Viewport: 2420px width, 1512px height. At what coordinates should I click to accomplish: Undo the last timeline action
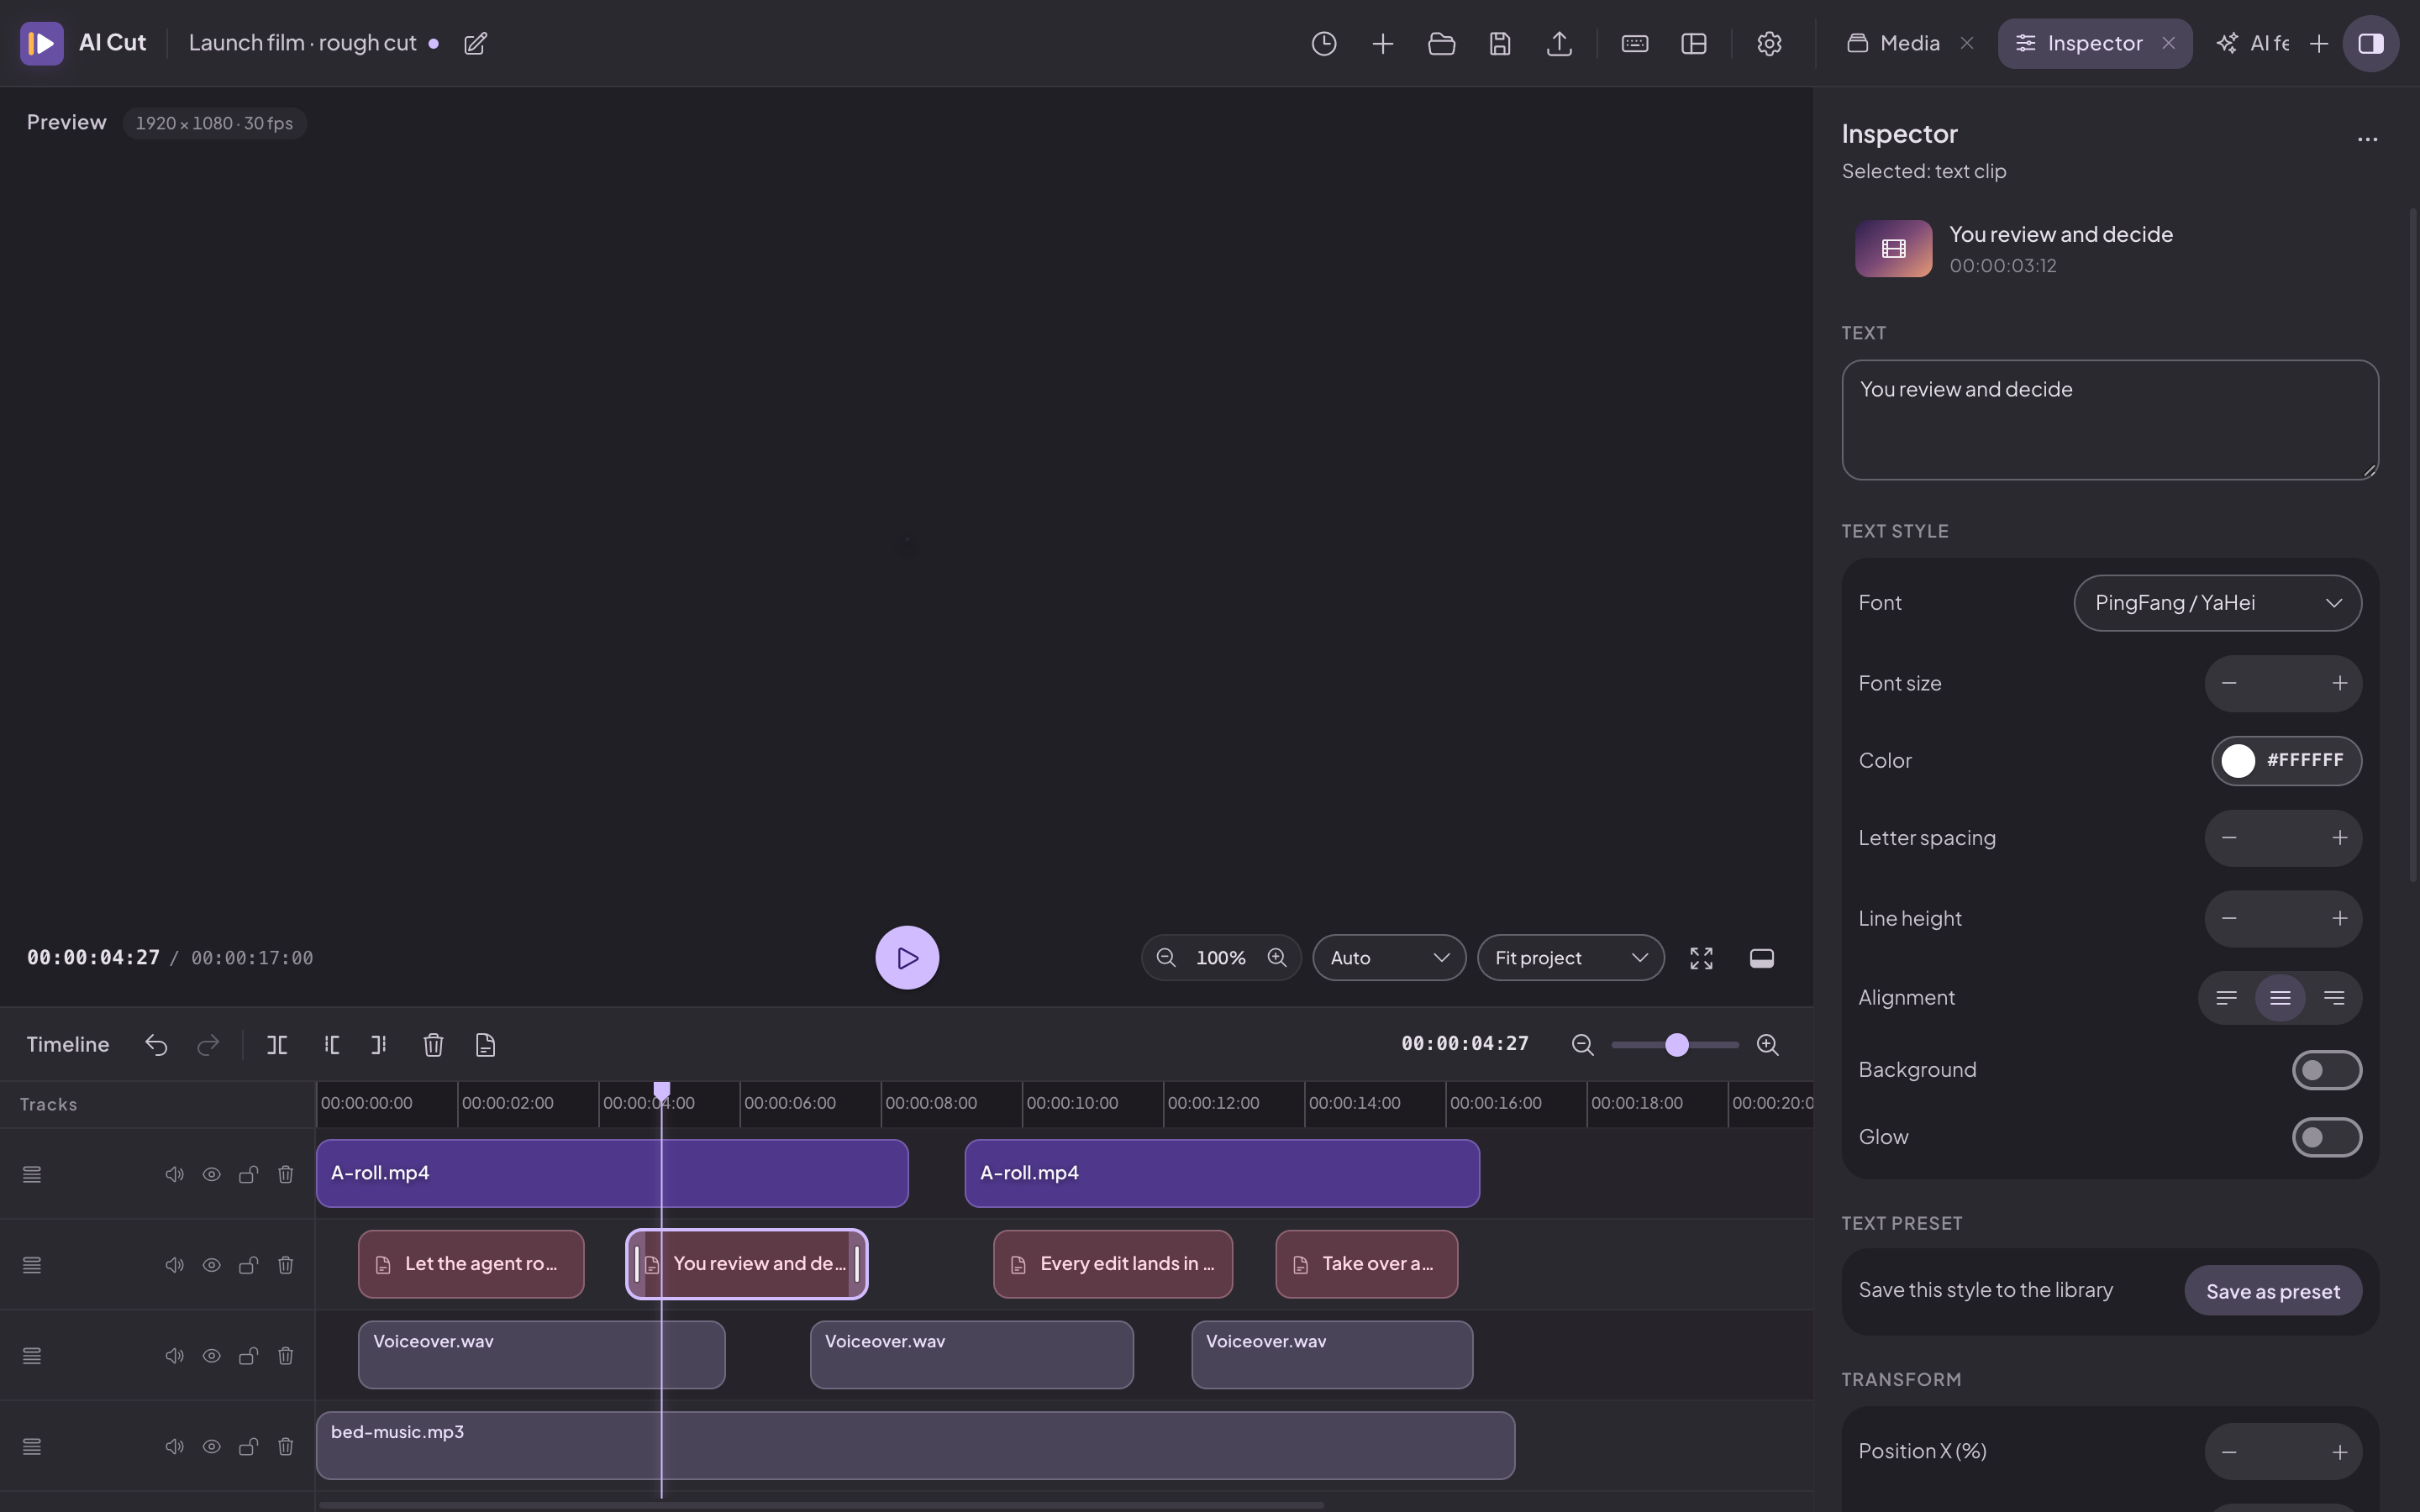coord(156,1045)
